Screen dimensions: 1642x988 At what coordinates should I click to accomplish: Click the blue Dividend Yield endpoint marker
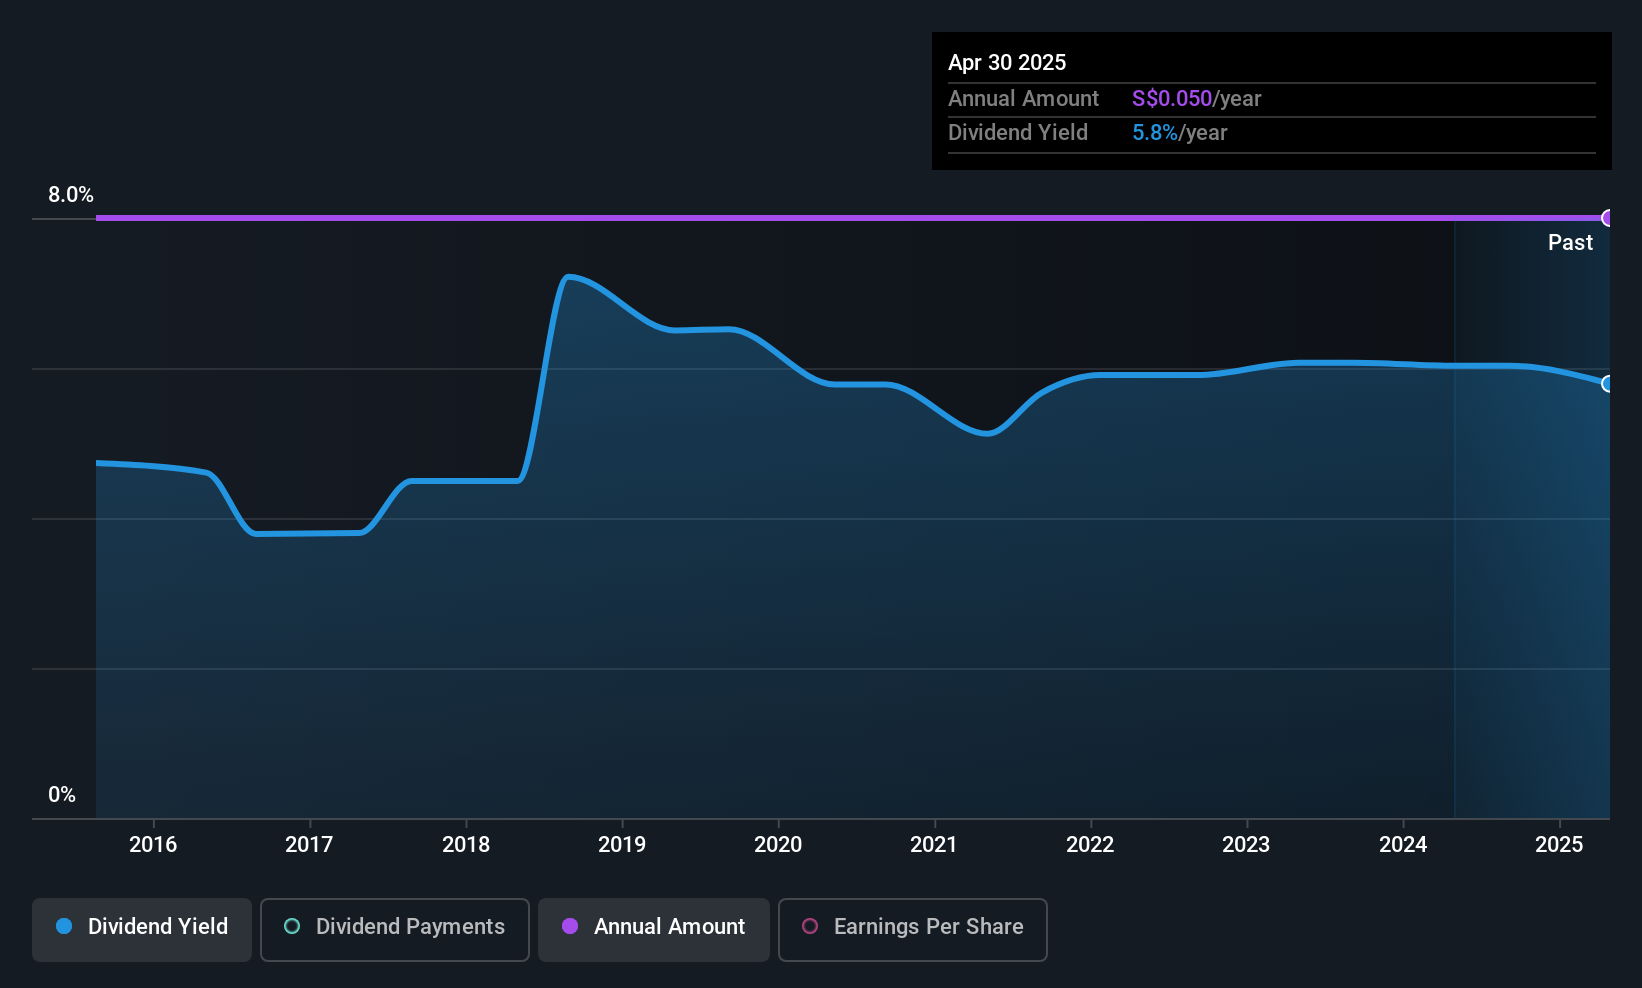1608,384
